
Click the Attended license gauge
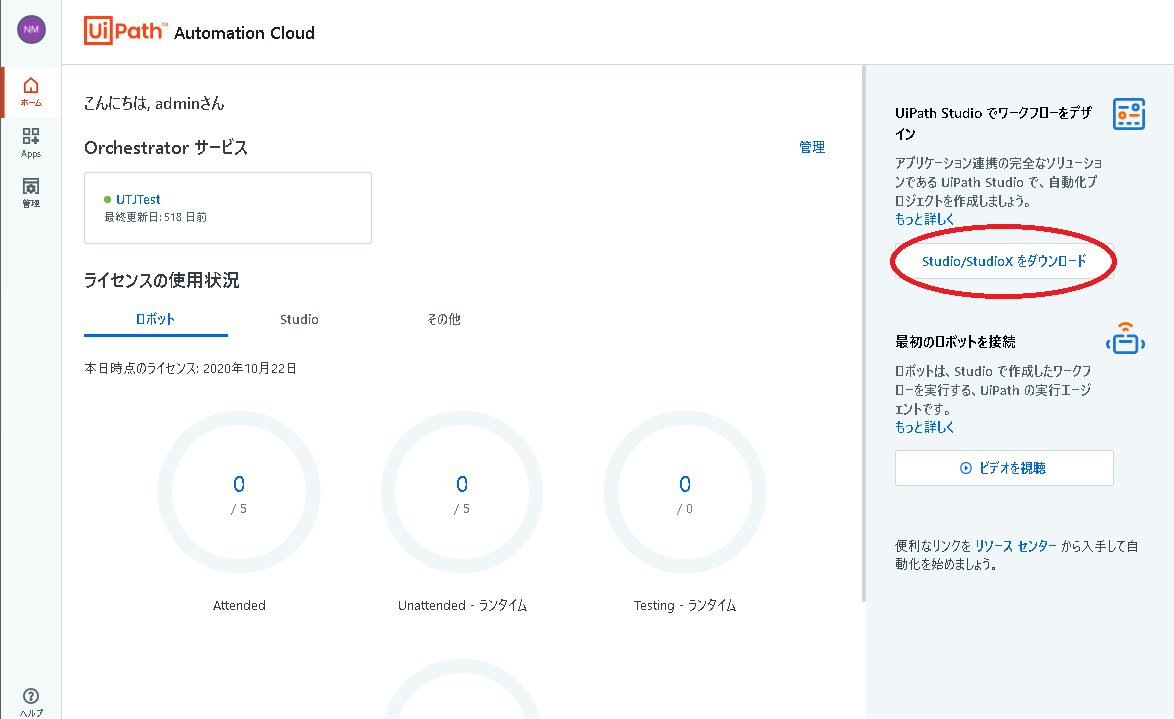[239, 492]
